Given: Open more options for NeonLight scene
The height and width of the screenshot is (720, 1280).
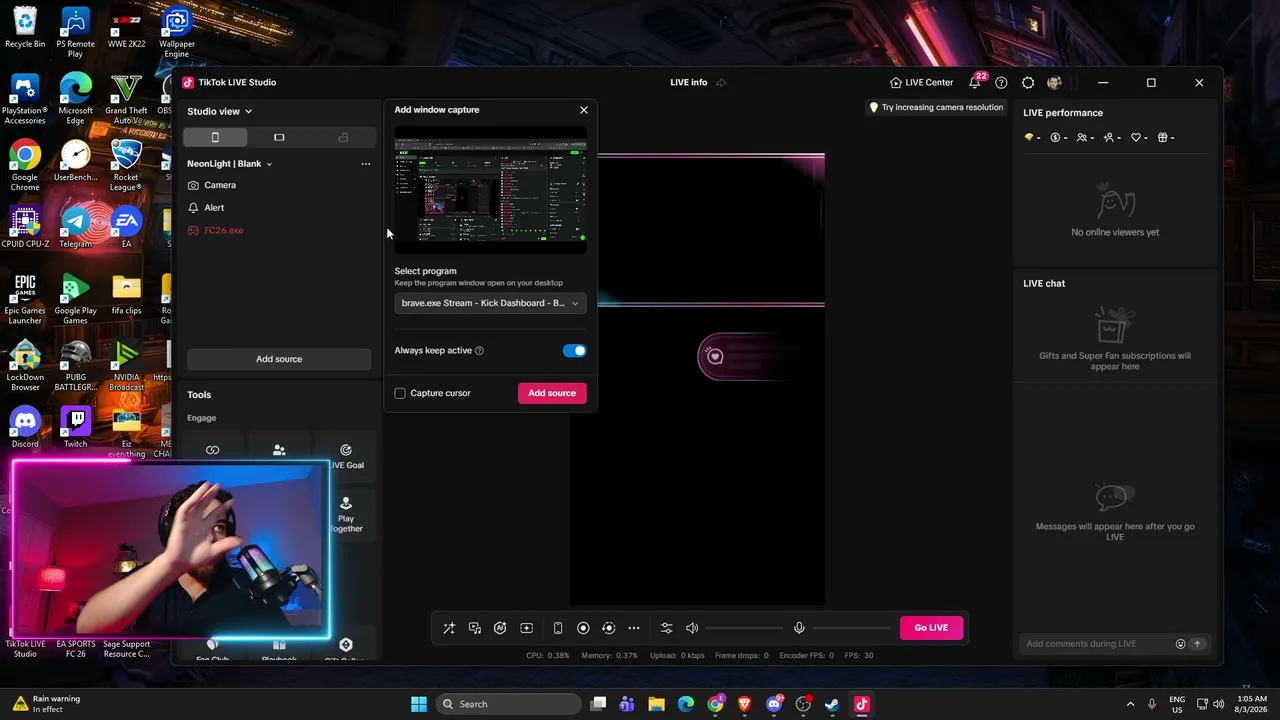Looking at the screenshot, I should (x=366, y=164).
